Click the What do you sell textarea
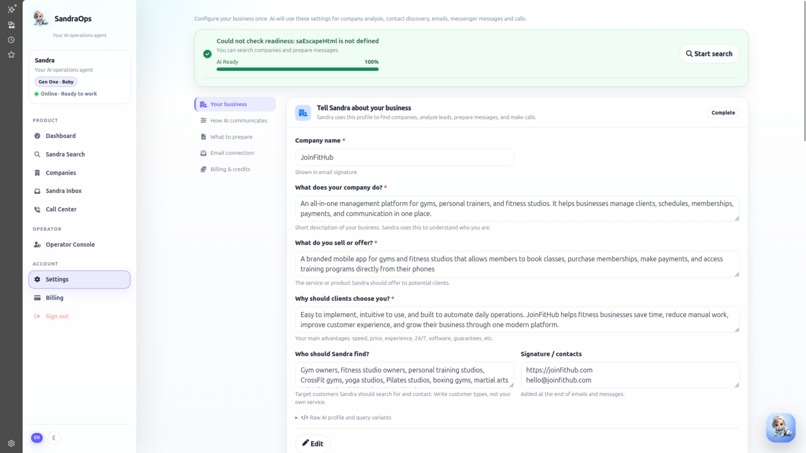The image size is (806, 453). click(517, 264)
